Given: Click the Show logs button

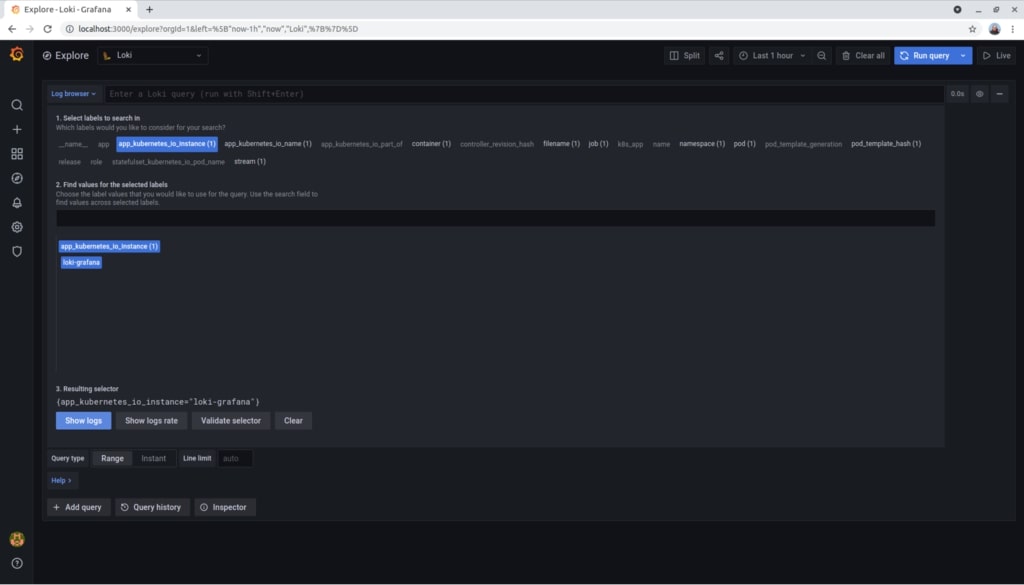Looking at the screenshot, I should point(83,421).
